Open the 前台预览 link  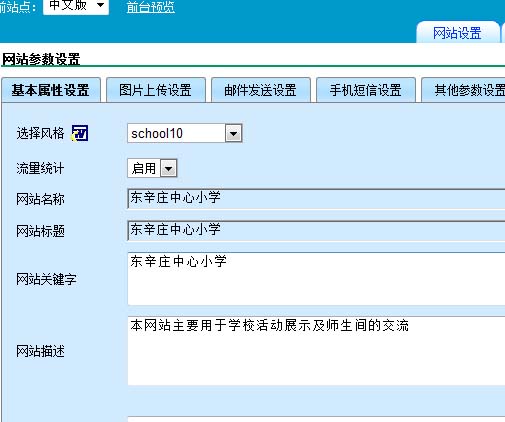tap(151, 7)
